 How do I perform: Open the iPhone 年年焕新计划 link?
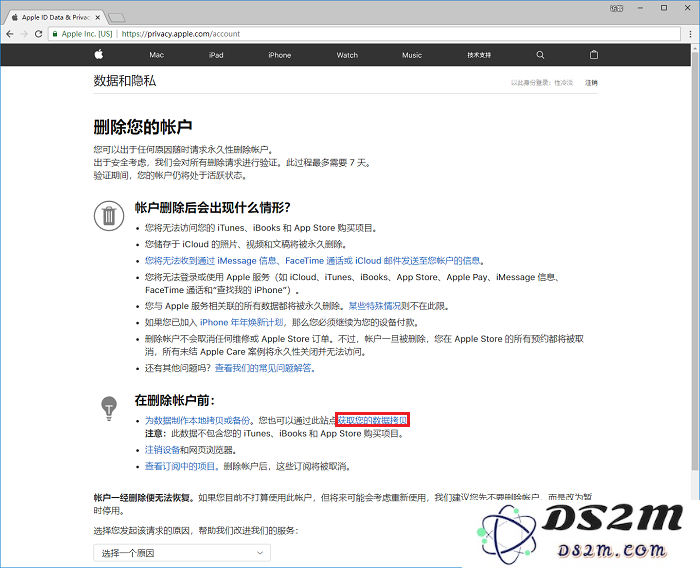point(242,322)
